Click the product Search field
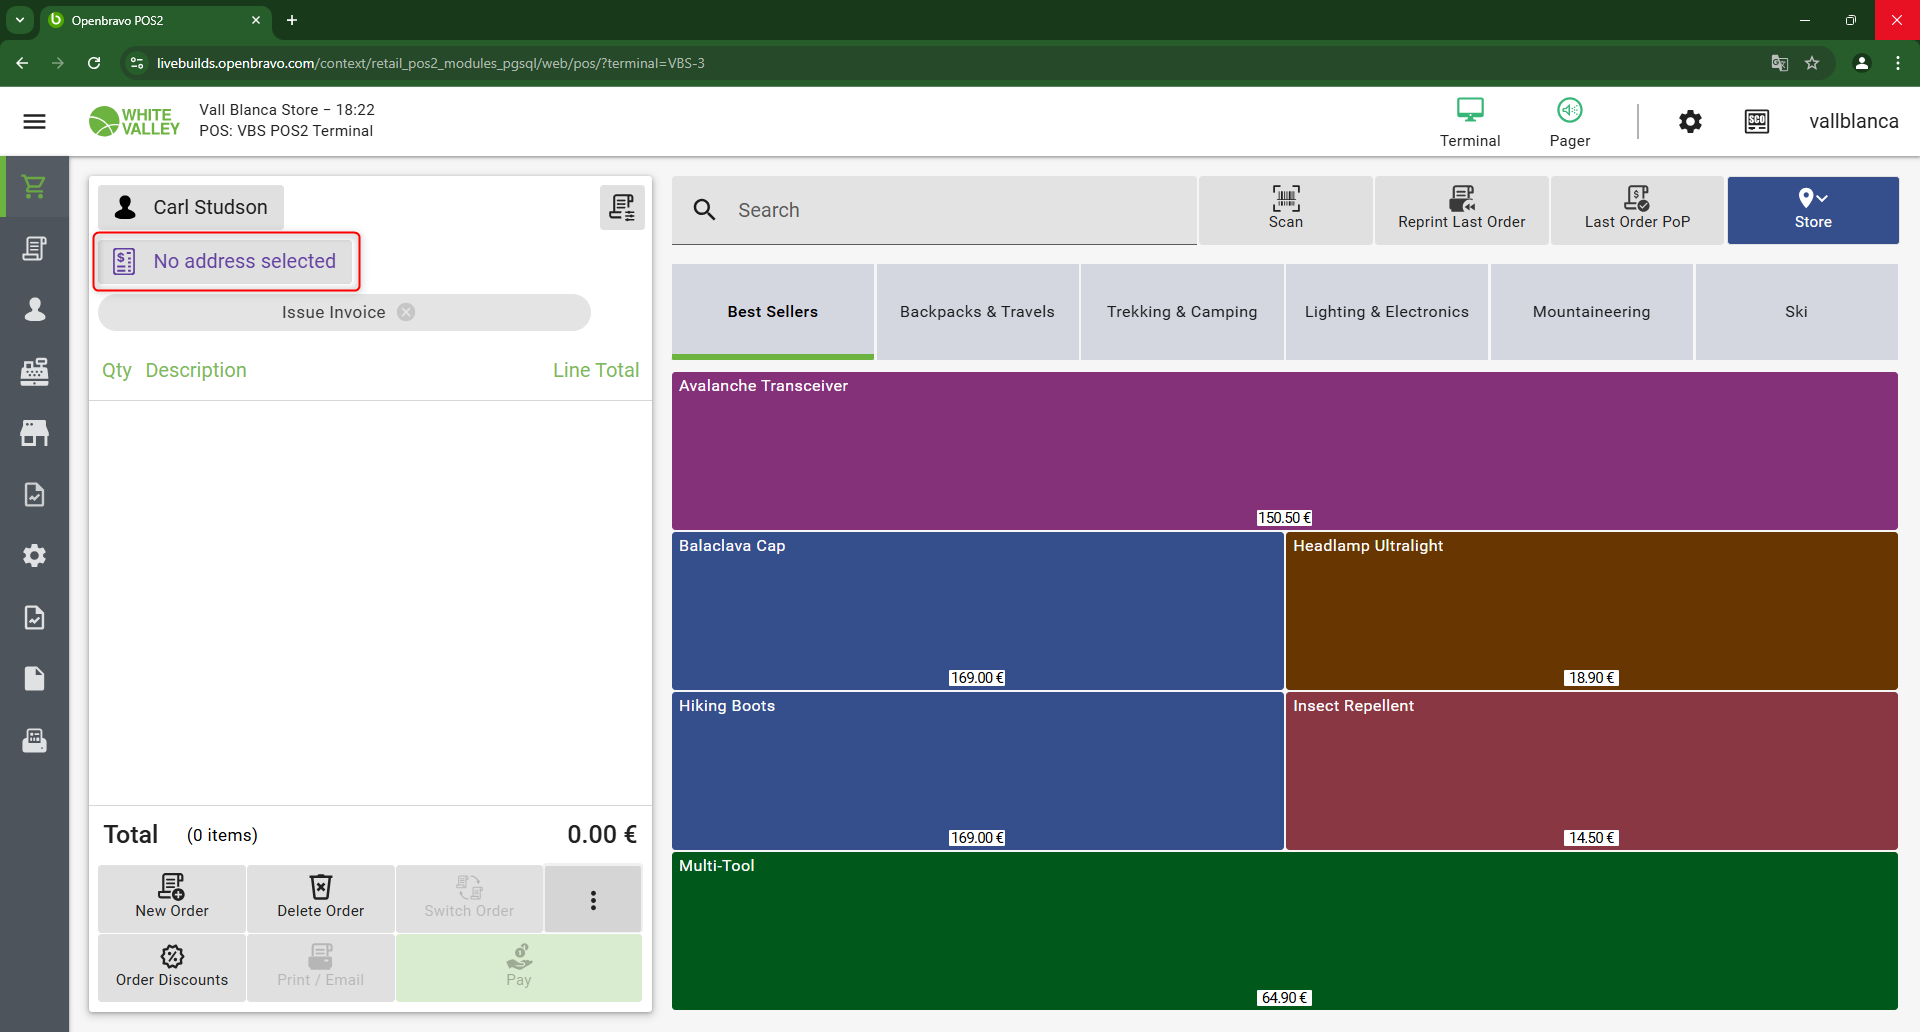 (x=960, y=210)
